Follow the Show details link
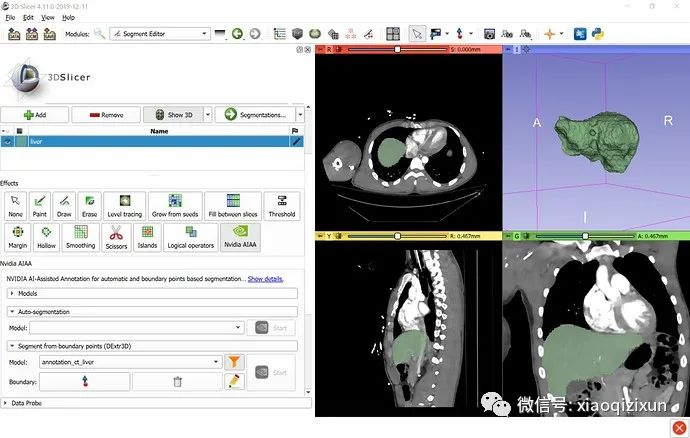 [x=265, y=279]
